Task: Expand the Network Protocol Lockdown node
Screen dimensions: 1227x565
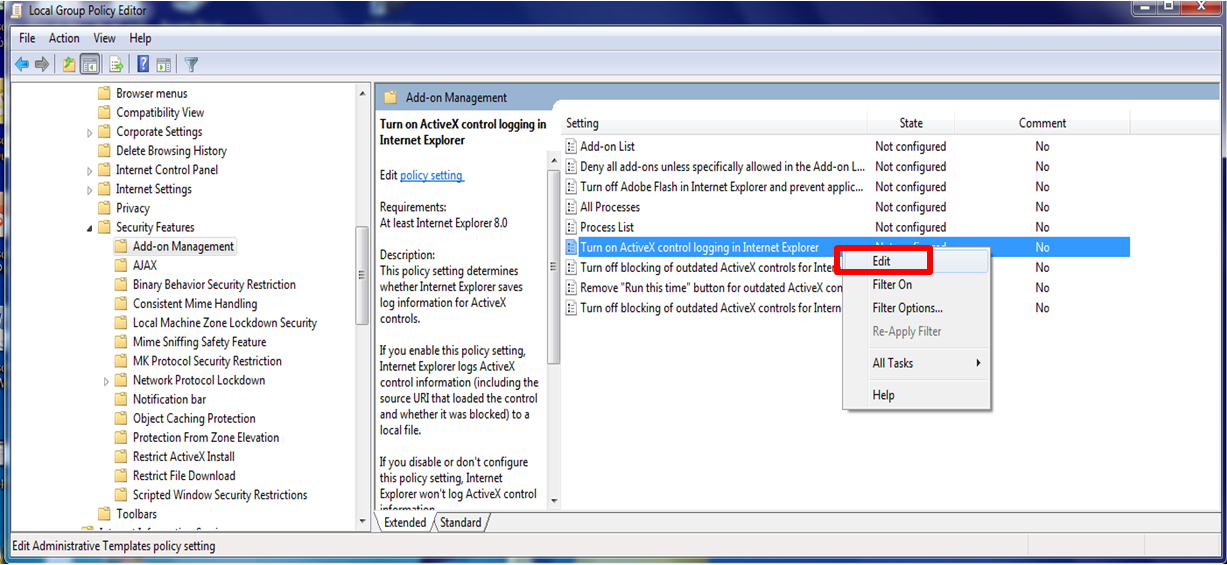Action: pyautogui.click(x=107, y=381)
